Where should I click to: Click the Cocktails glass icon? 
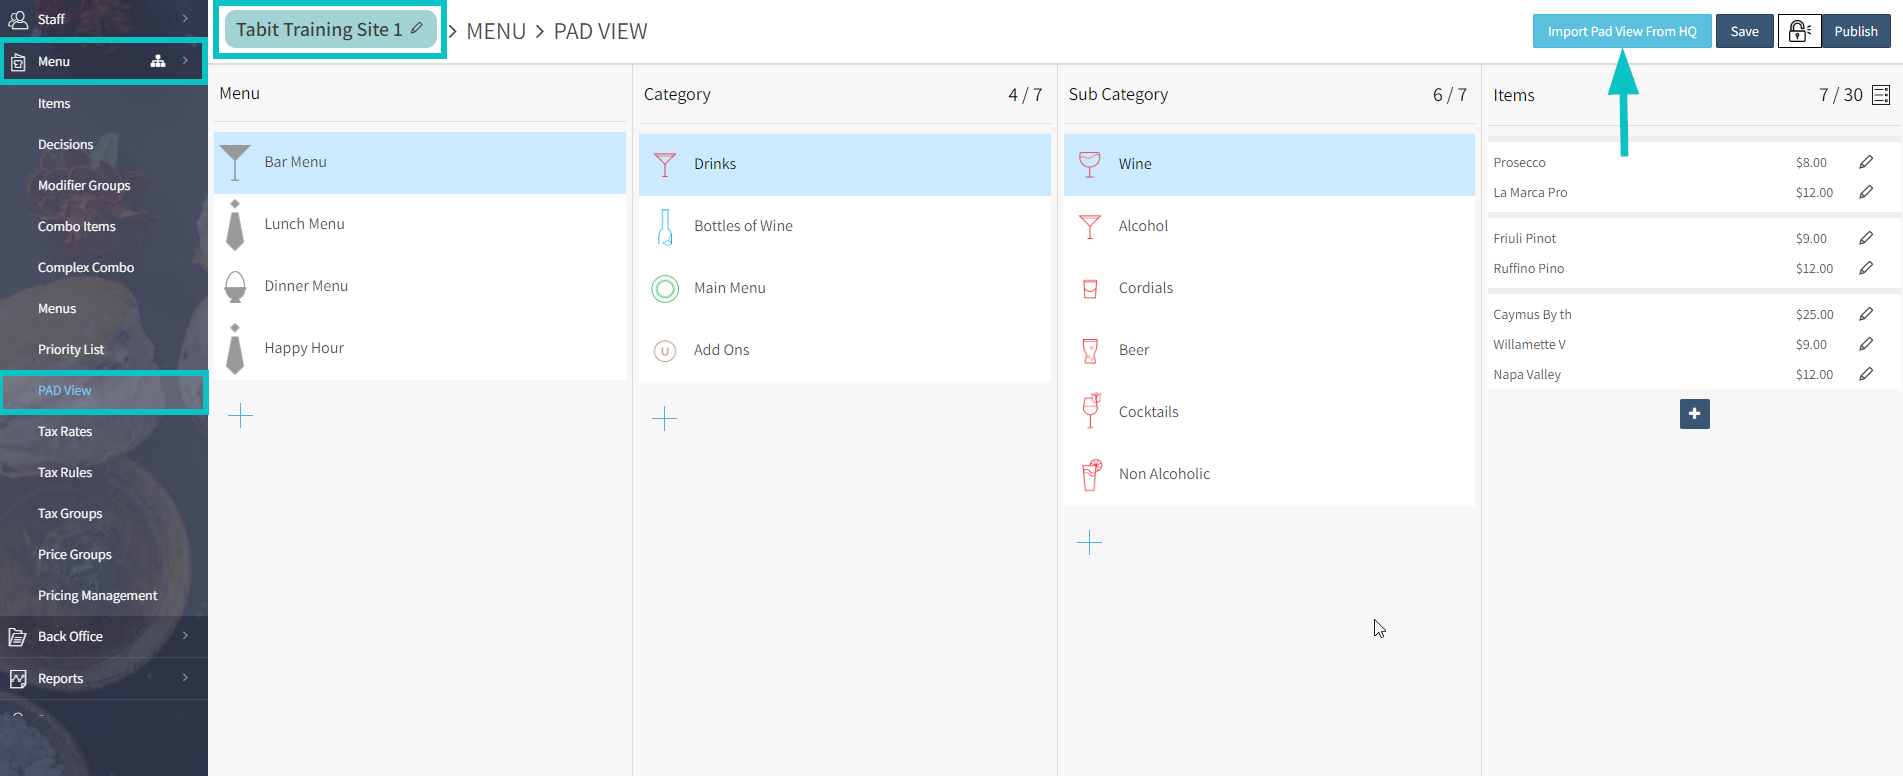point(1090,411)
